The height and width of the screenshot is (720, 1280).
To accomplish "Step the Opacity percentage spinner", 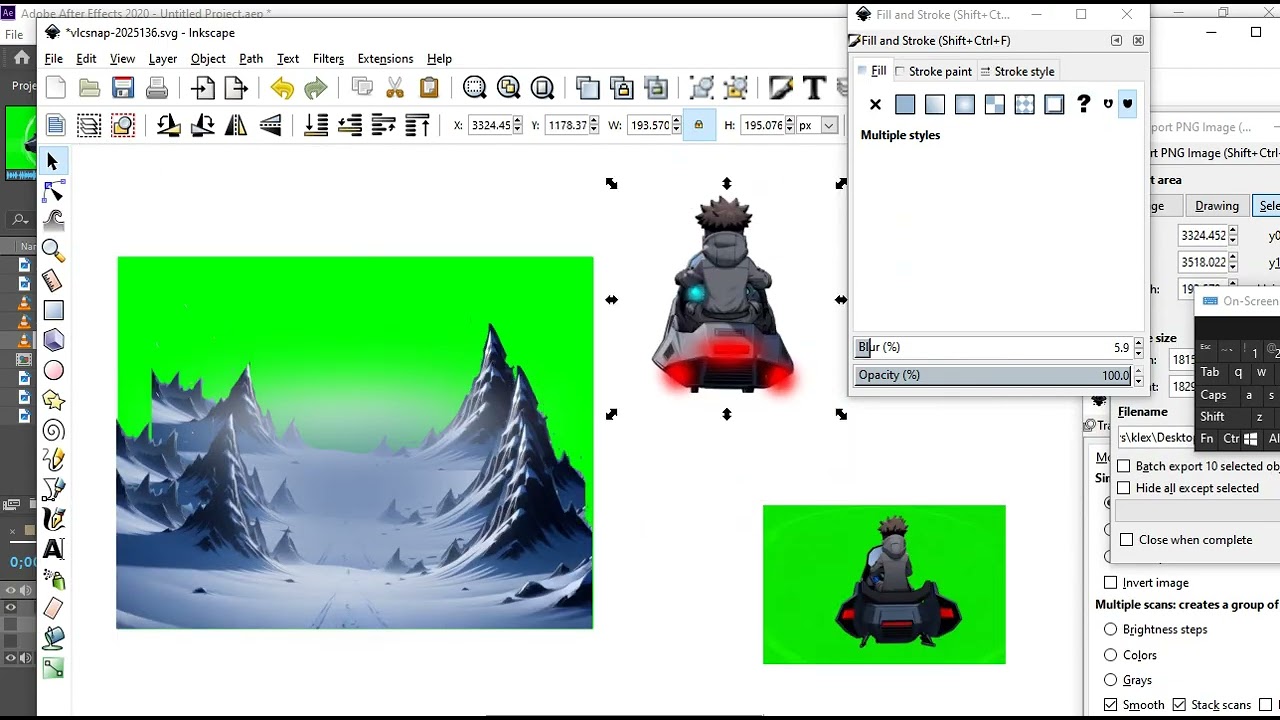I will (x=1138, y=375).
